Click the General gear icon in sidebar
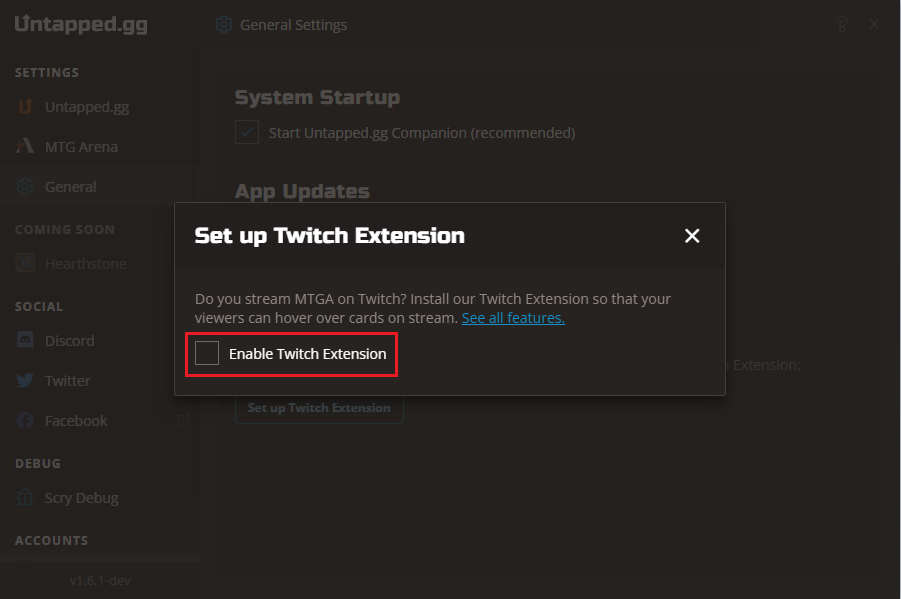901x599 pixels. click(25, 187)
